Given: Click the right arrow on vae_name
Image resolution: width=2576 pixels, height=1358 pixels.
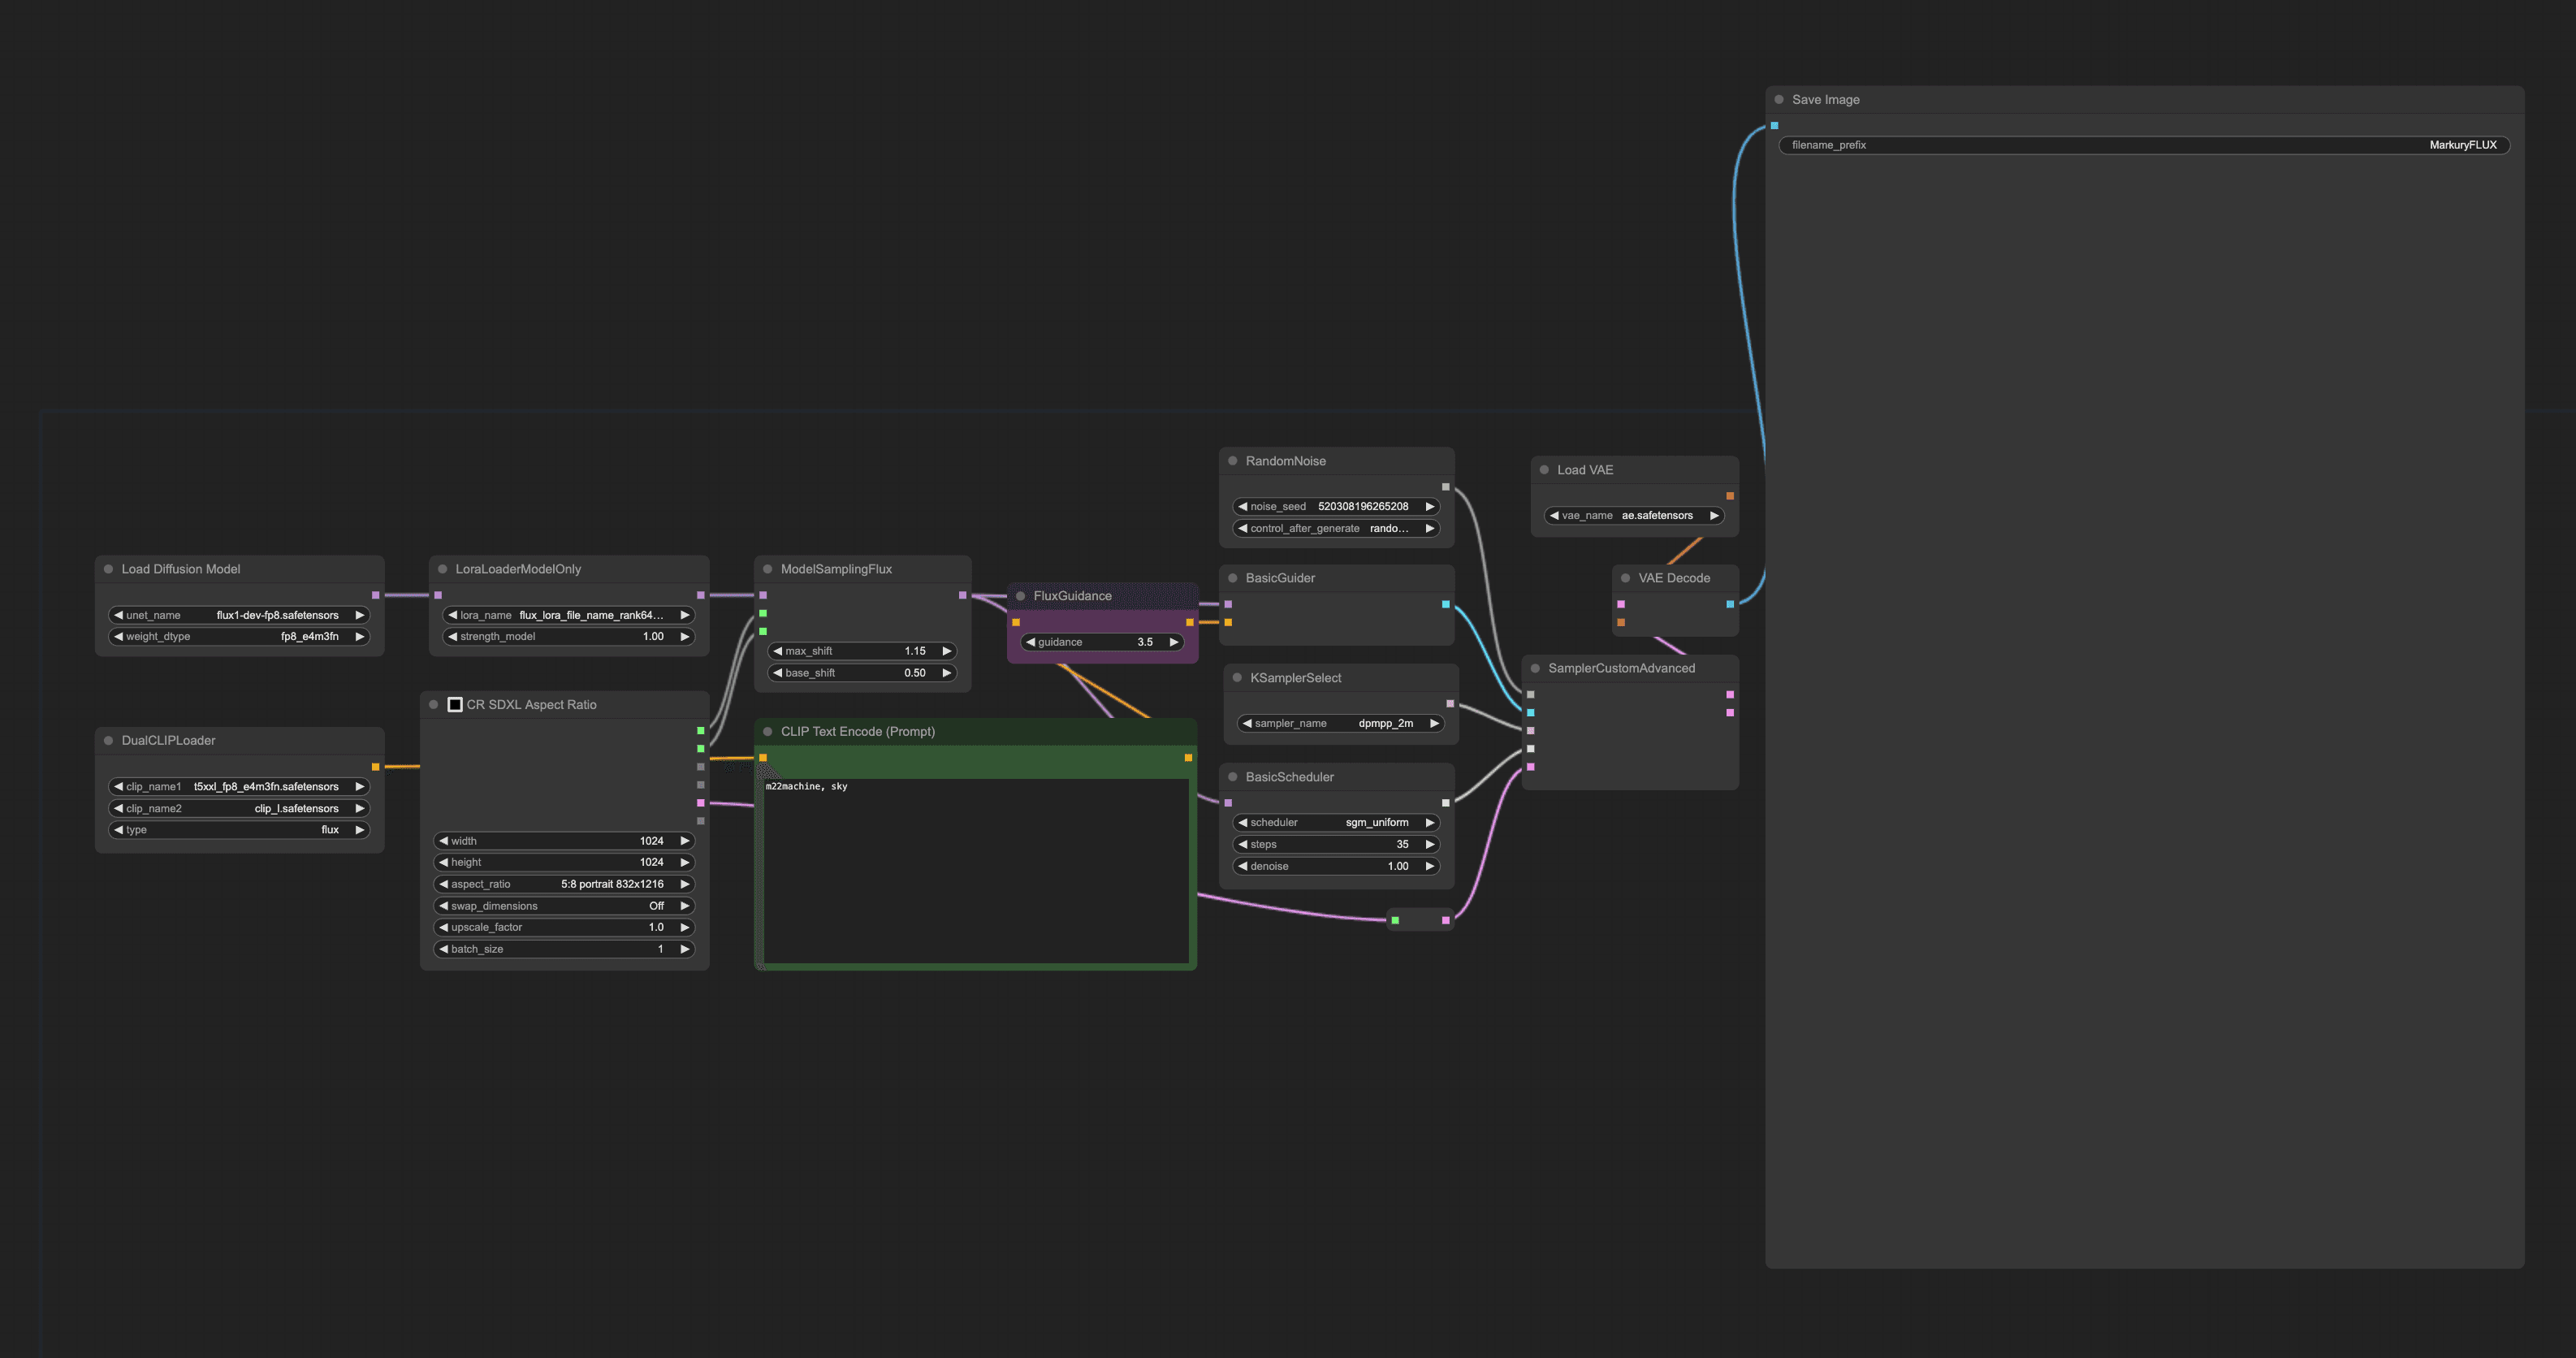Looking at the screenshot, I should pyautogui.click(x=1714, y=516).
